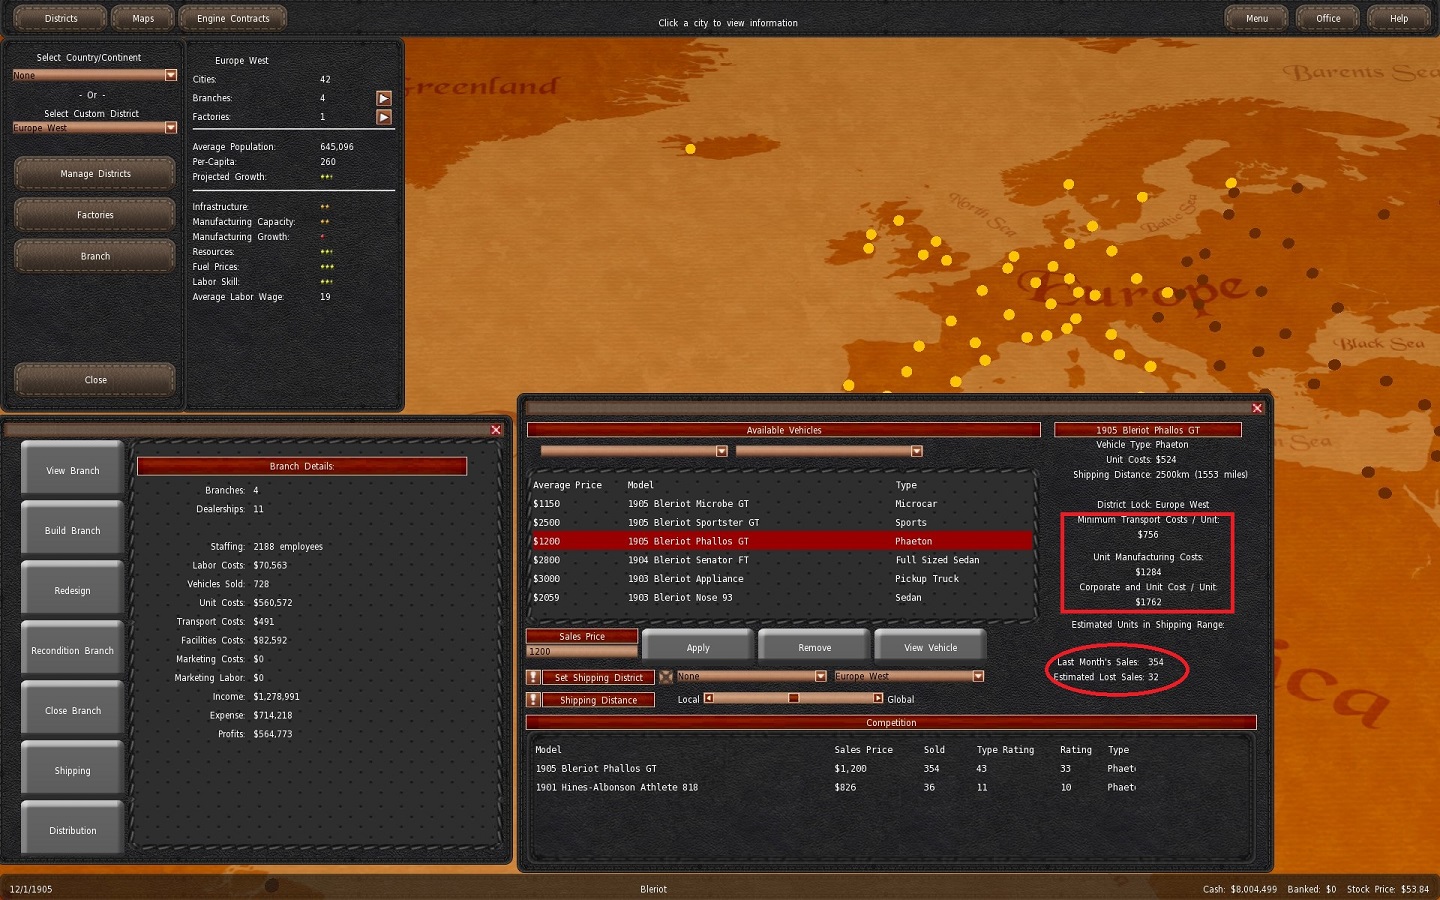This screenshot has width=1440, height=900.
Task: Click the arrow icon next to Factories count
Action: tap(384, 117)
